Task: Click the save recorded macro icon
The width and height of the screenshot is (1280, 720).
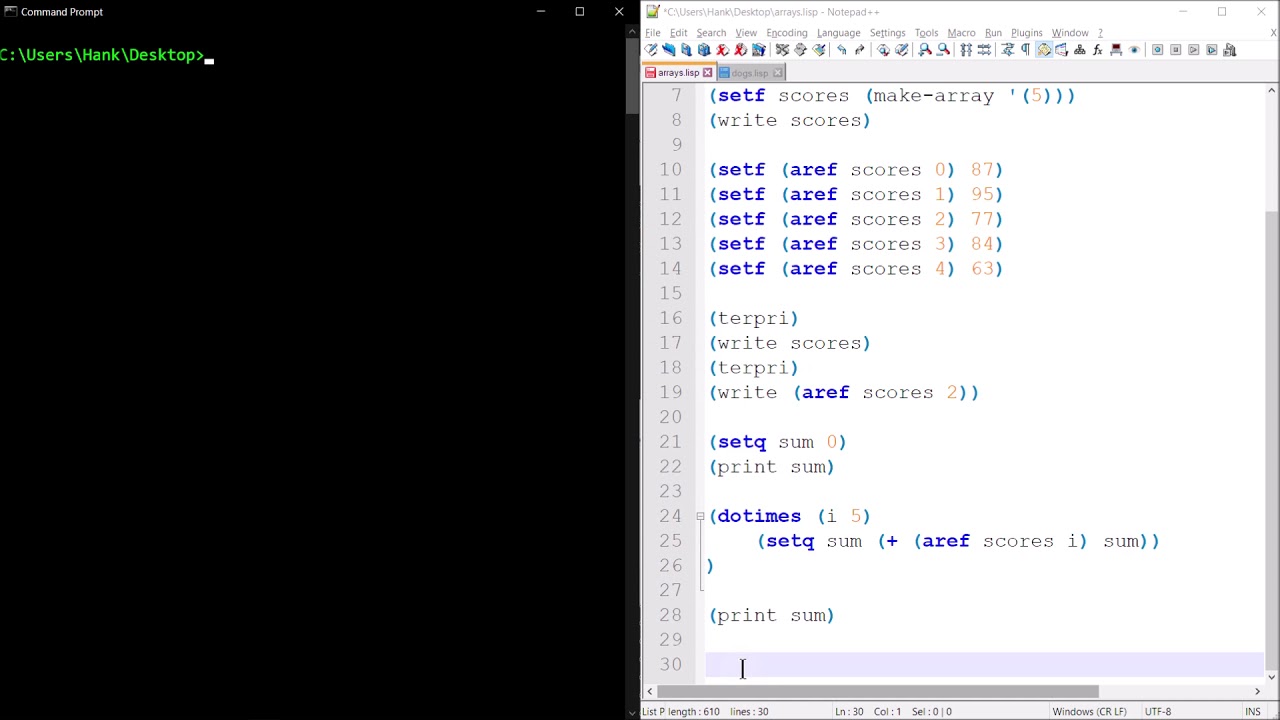Action: (x=1229, y=50)
